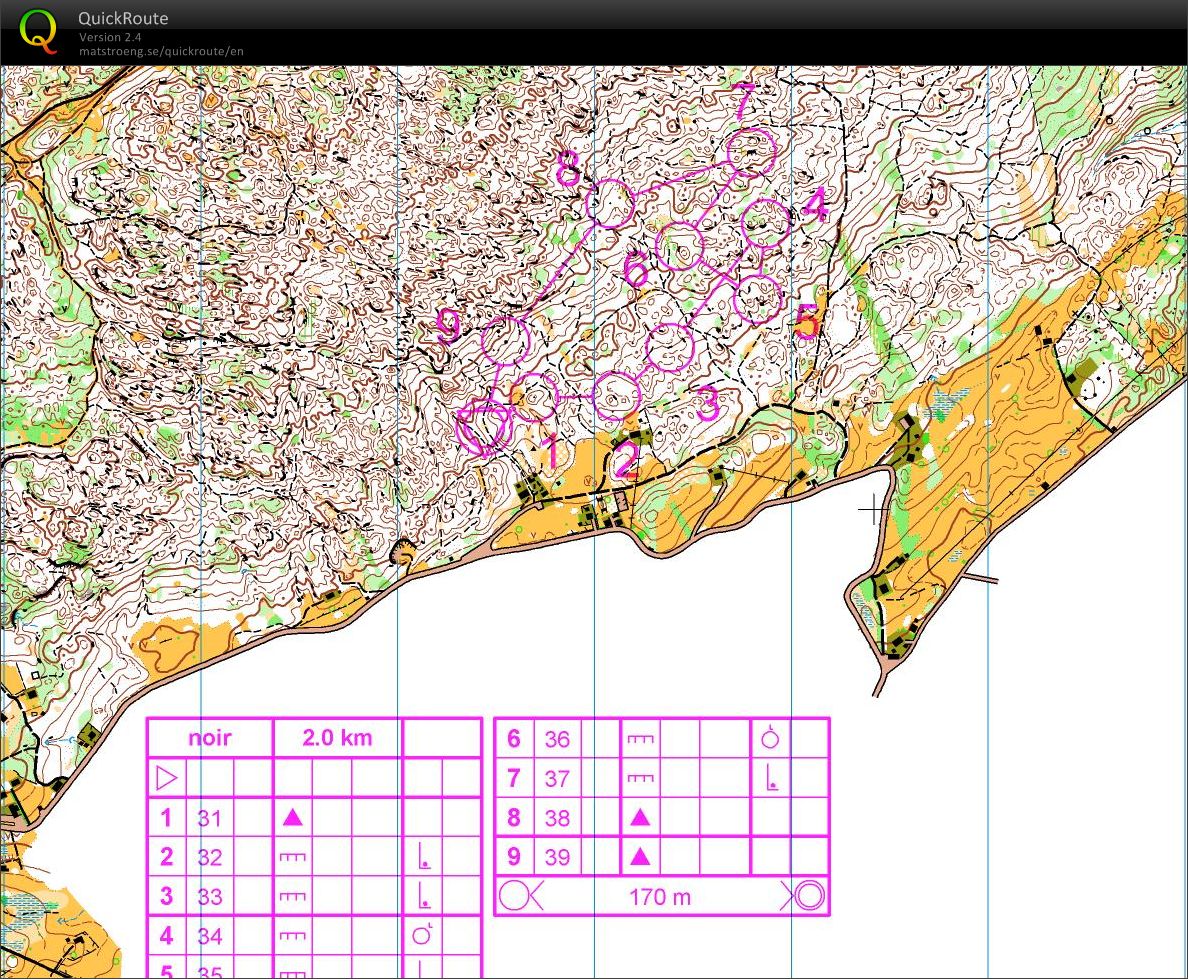This screenshot has width=1188, height=979.
Task: Click the '170 m' finish distance text
Action: (660, 896)
